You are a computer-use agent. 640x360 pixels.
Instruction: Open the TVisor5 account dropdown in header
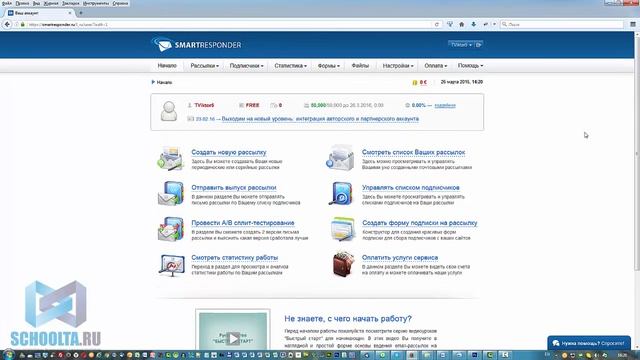461,44
